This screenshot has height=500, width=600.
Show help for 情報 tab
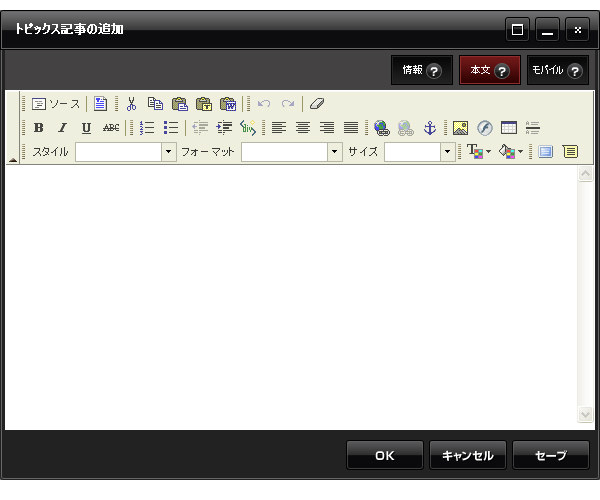(434, 71)
